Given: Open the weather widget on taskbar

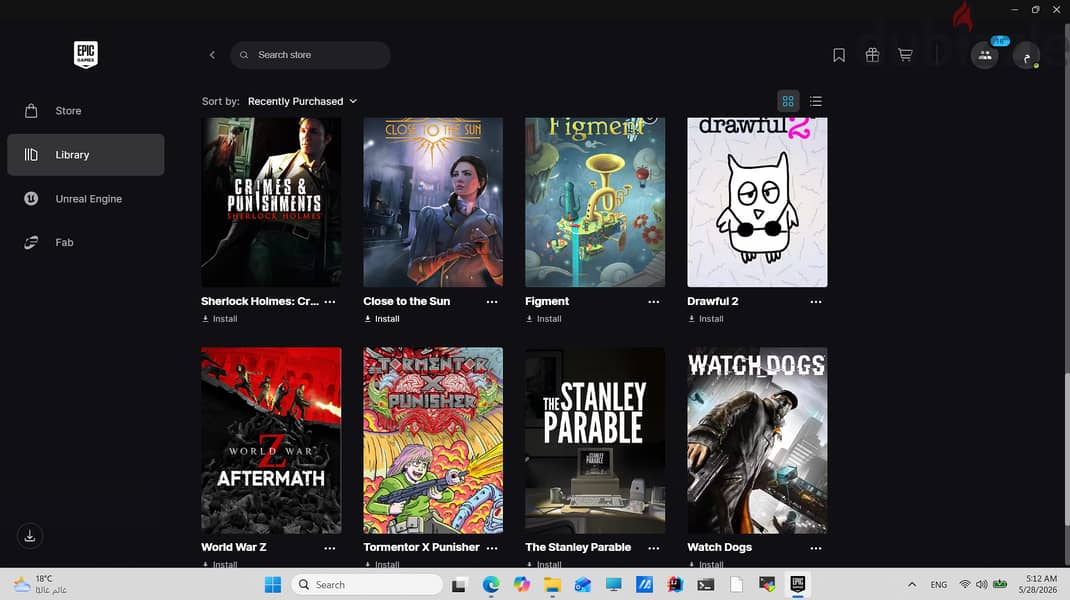Looking at the screenshot, I should pos(41,584).
